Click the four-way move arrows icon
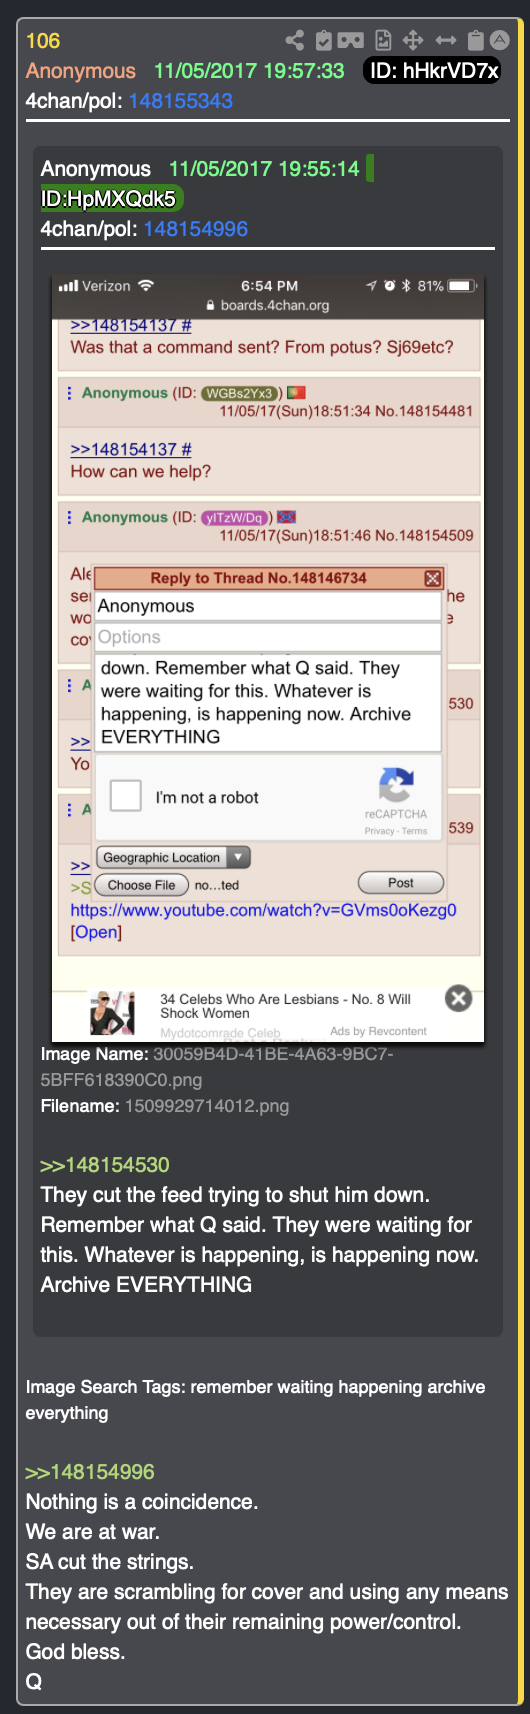The height and width of the screenshot is (1714, 530). (x=412, y=40)
